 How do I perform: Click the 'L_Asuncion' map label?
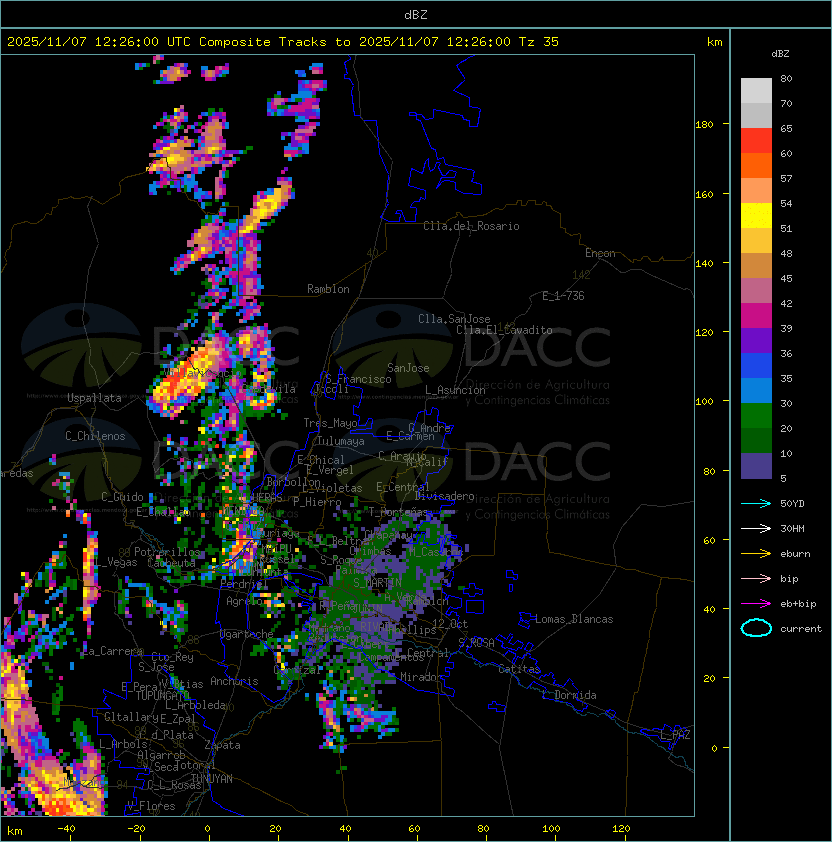pyautogui.click(x=455, y=390)
